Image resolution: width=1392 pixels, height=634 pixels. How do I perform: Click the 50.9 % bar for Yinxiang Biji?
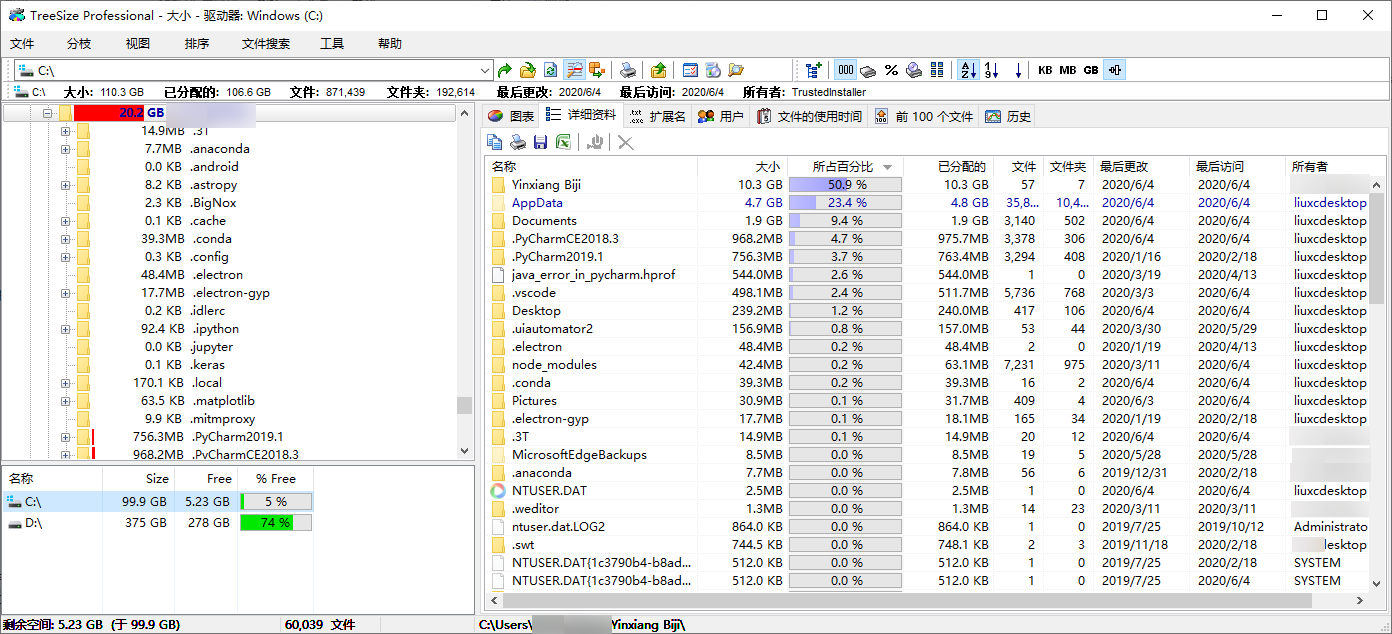coord(845,185)
